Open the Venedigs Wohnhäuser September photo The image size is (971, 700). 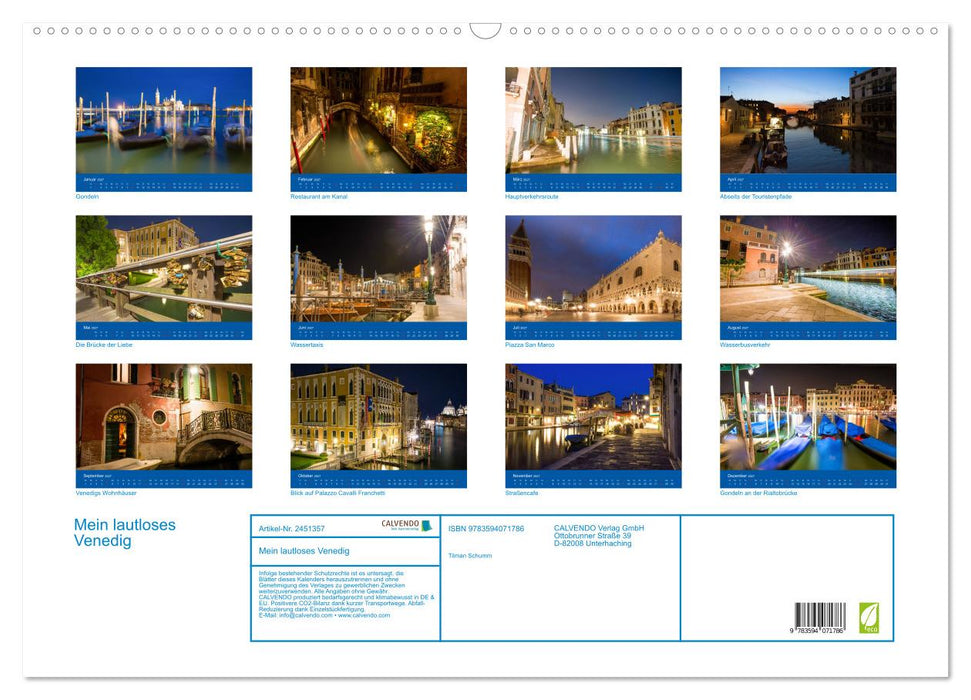pyautogui.click(x=164, y=417)
